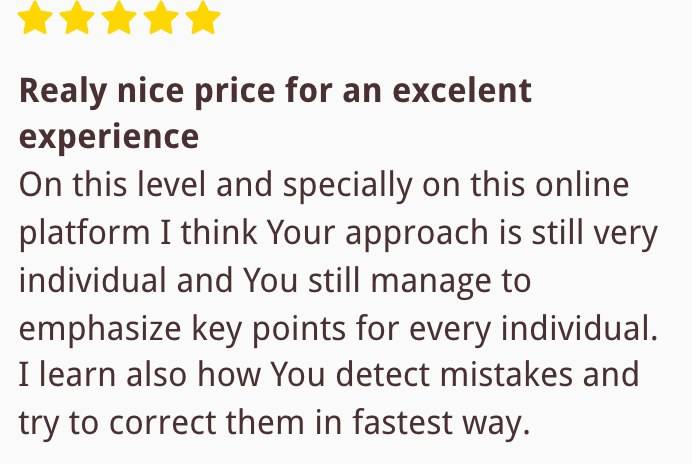The width and height of the screenshot is (692, 464).
Task: Select the fourth yellow rating star
Action: click(x=161, y=17)
